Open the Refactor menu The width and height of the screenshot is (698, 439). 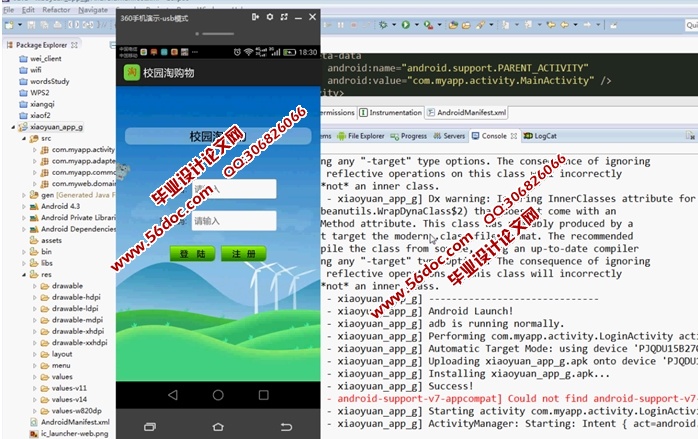tap(56, 9)
